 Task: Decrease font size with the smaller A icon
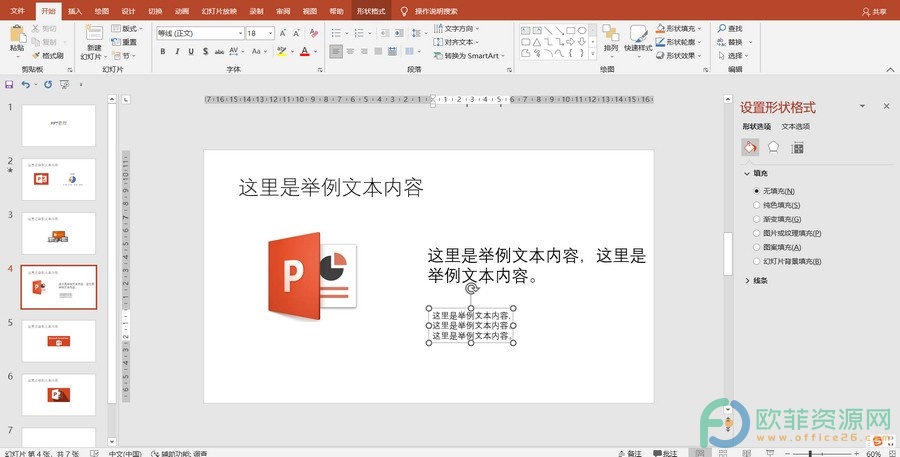297,33
